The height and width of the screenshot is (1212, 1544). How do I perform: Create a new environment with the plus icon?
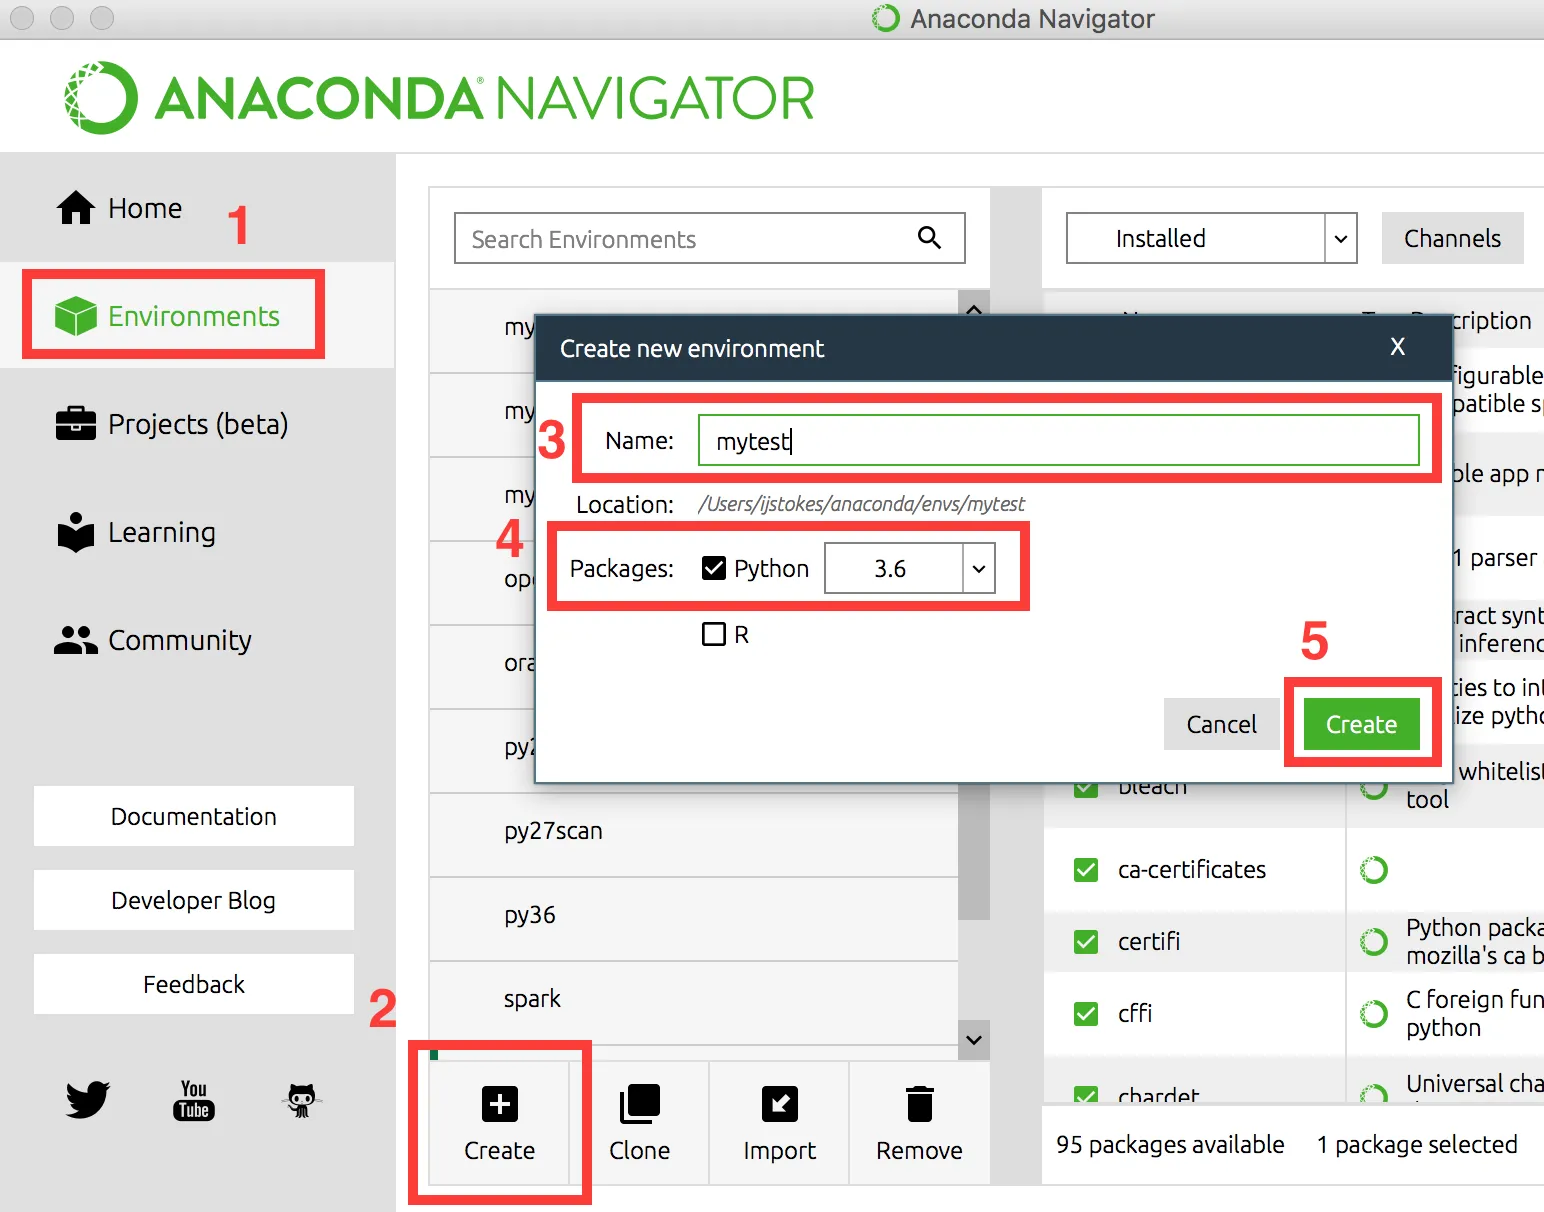pos(500,1104)
